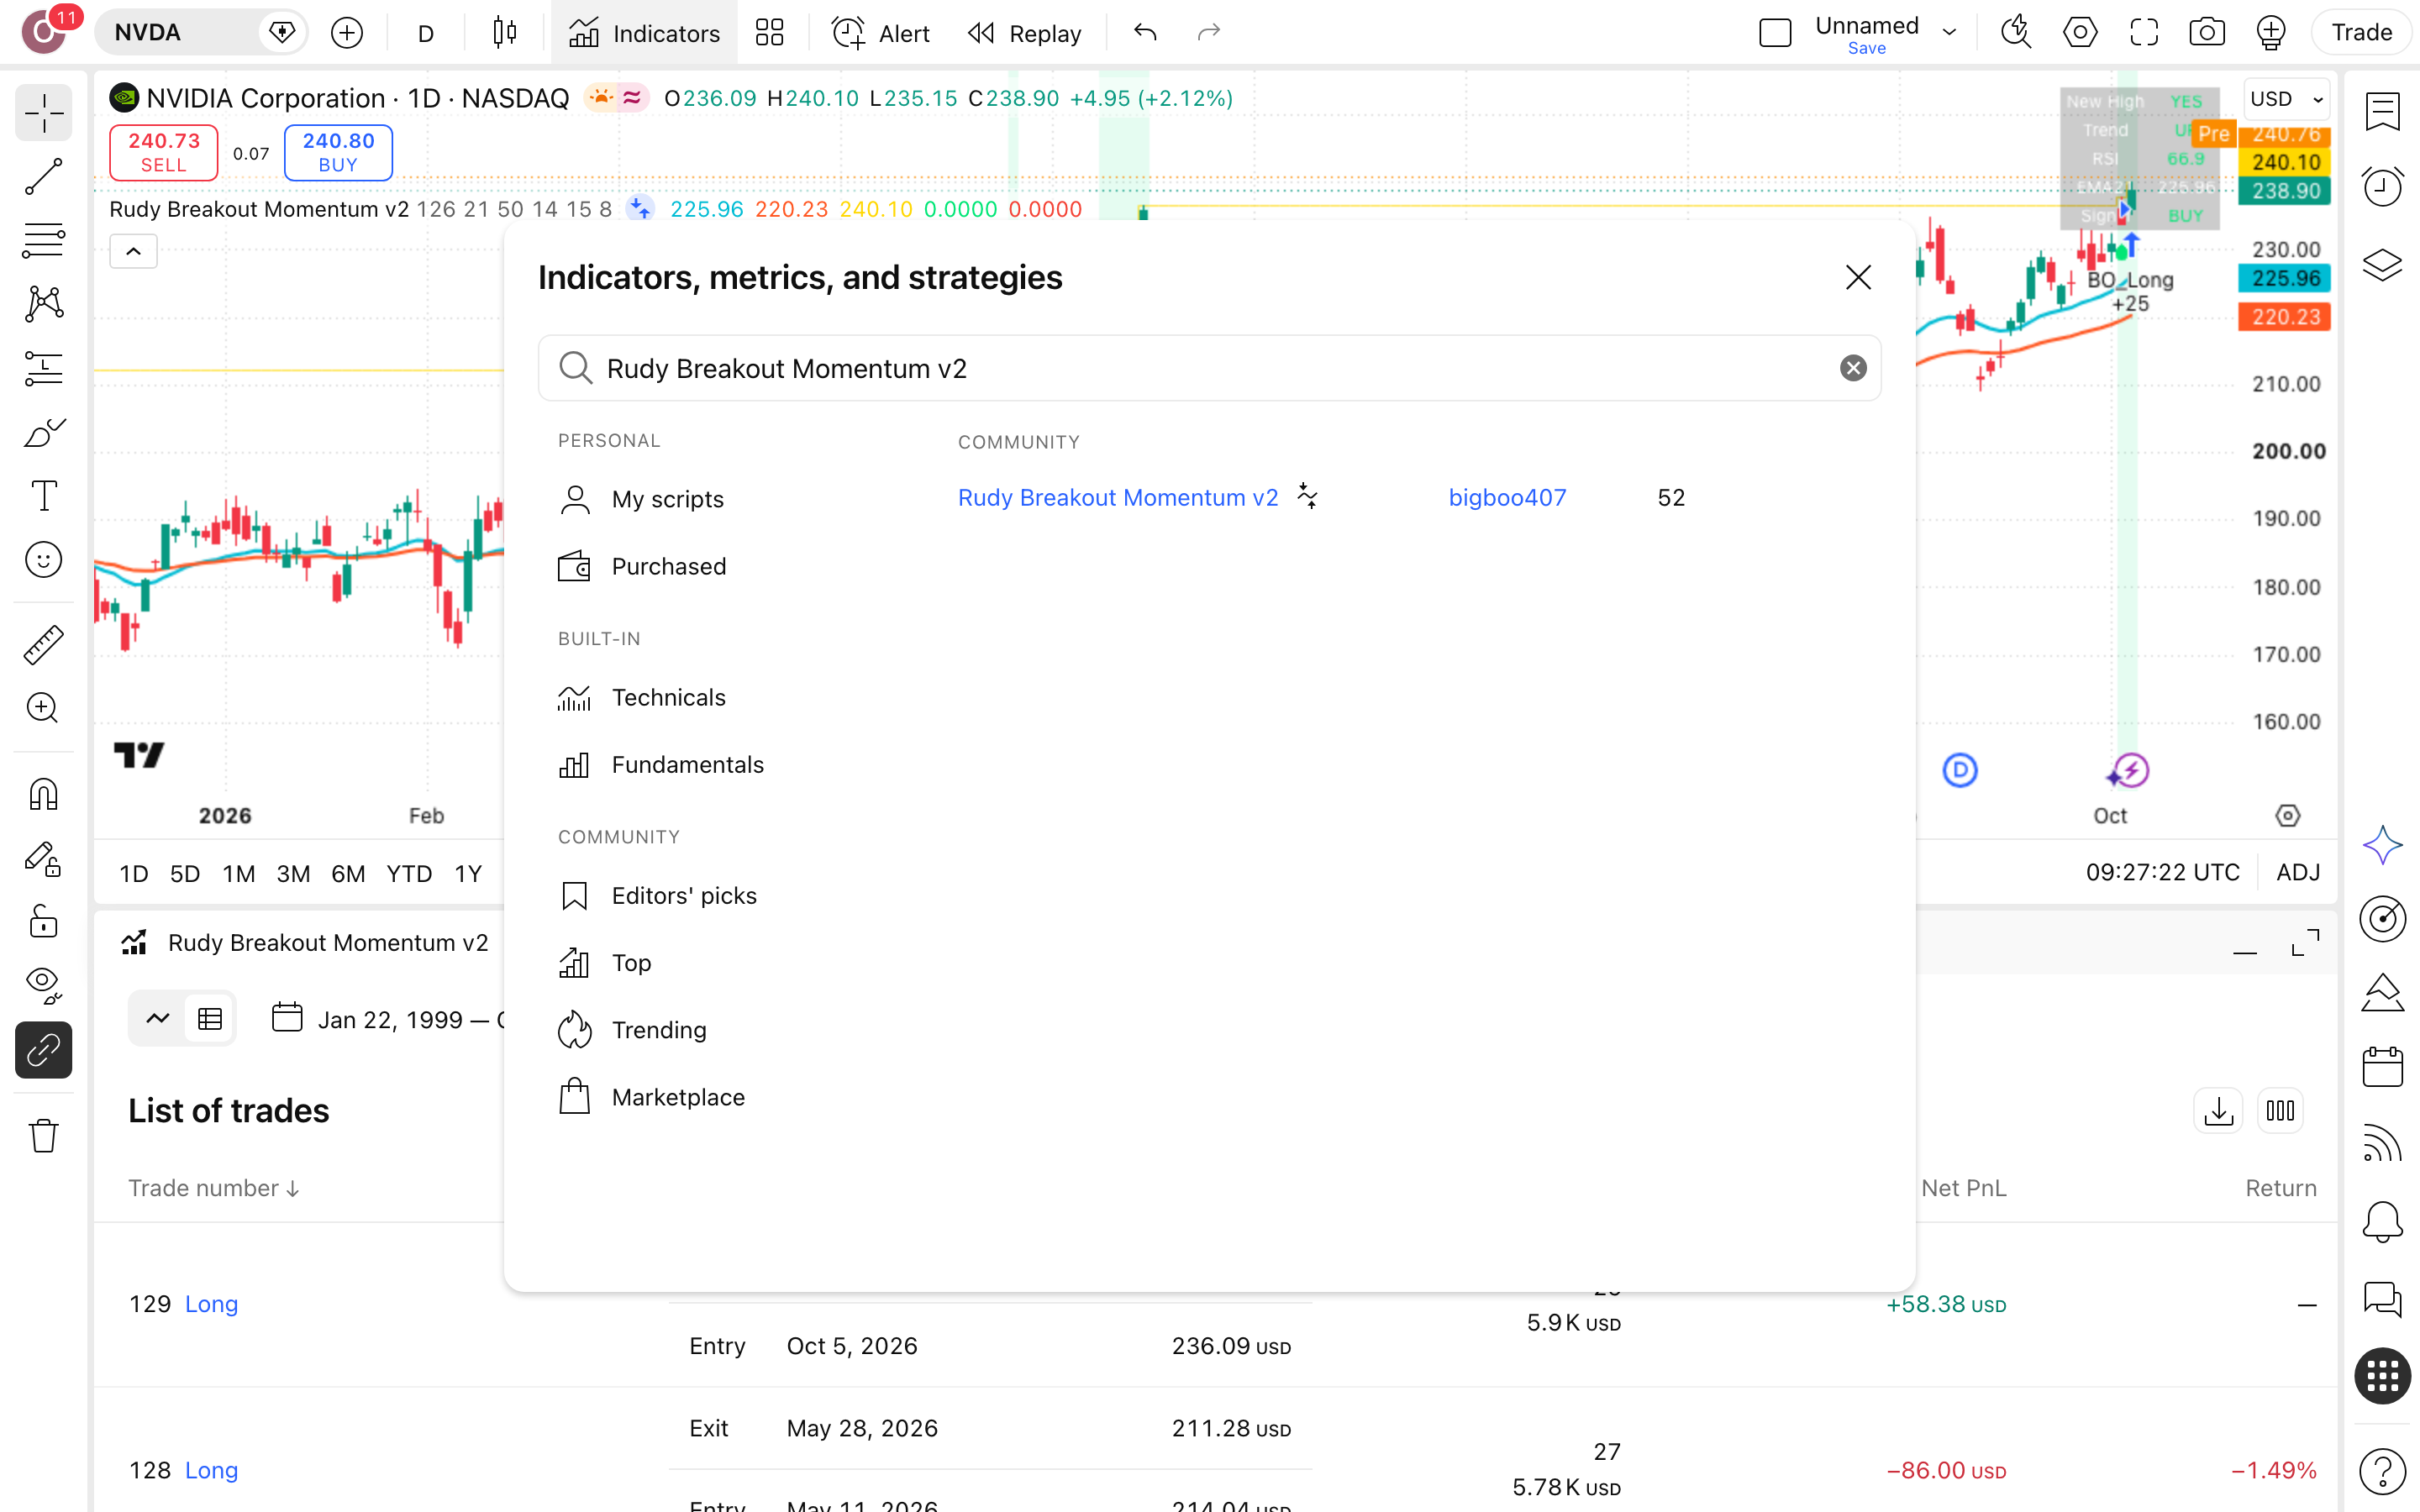
Task: Select the 3M time range
Action: pos(293,873)
